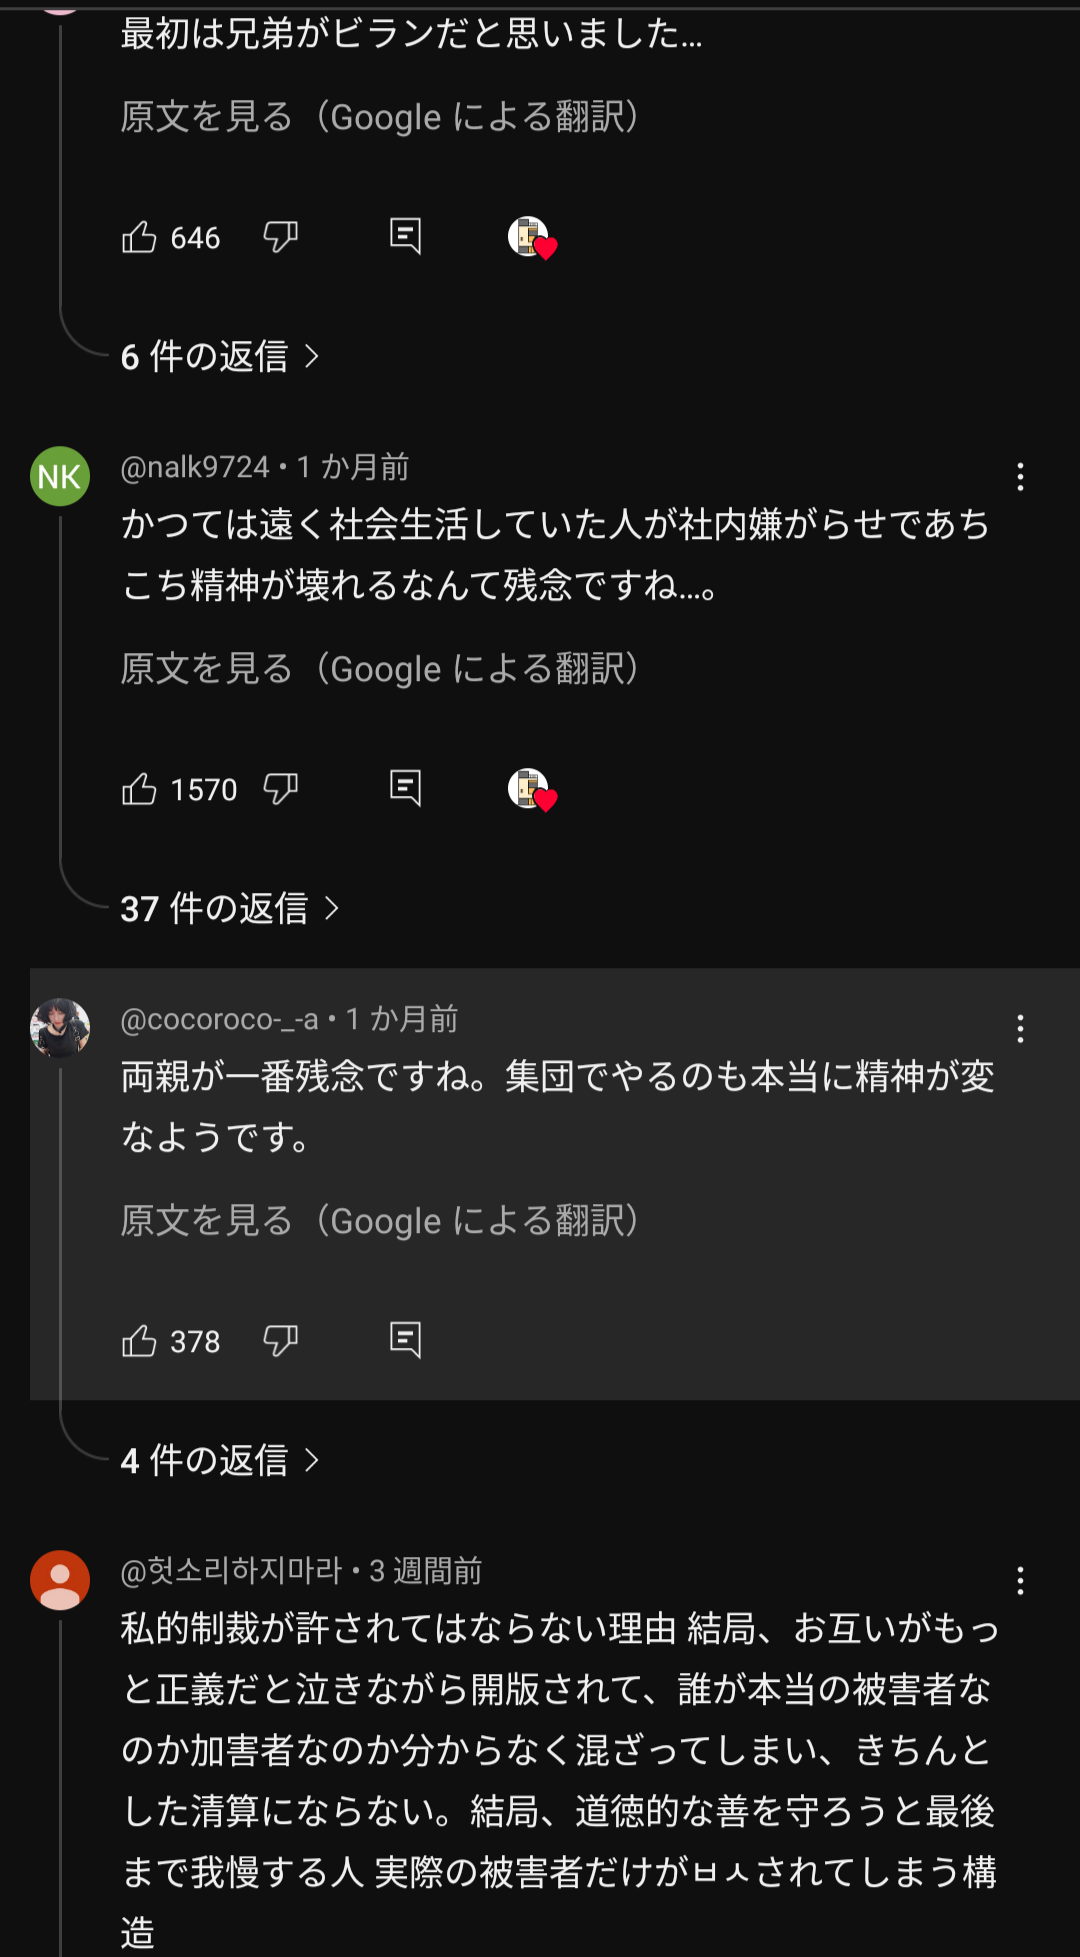1080x1957 pixels.
Task: Like the @cocoroco-_-a comment
Action: click(x=139, y=1341)
